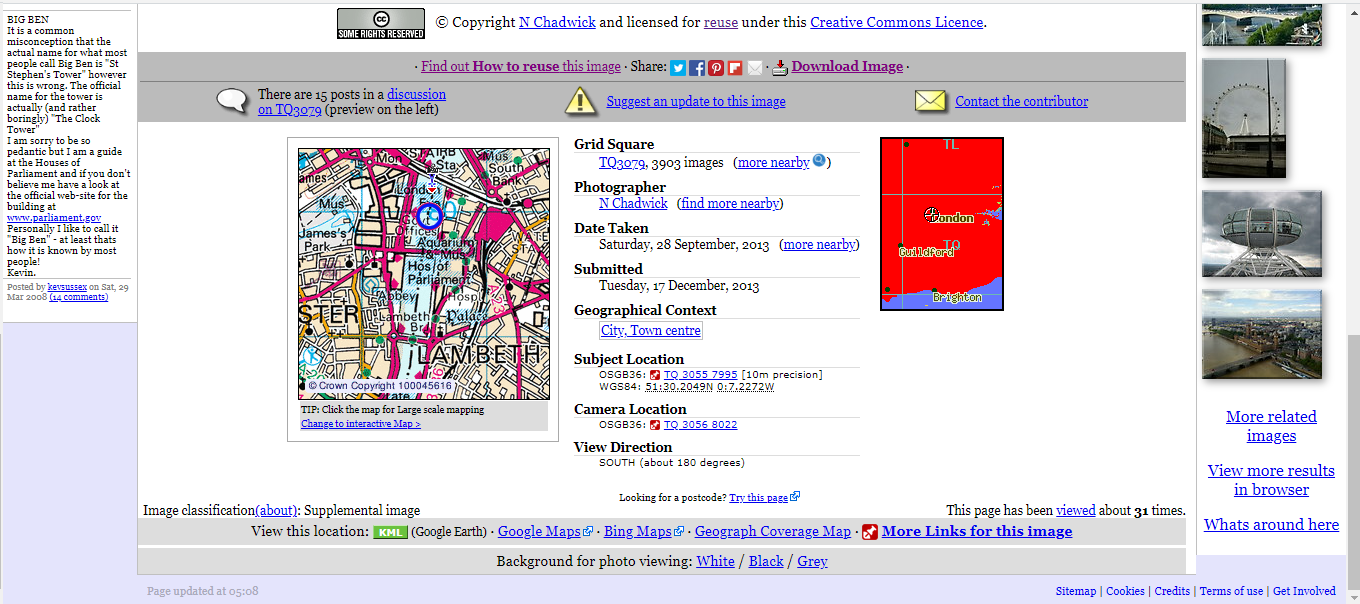Click View more results in browser
Image resolution: width=1360 pixels, height=604 pixels.
coord(1271,480)
